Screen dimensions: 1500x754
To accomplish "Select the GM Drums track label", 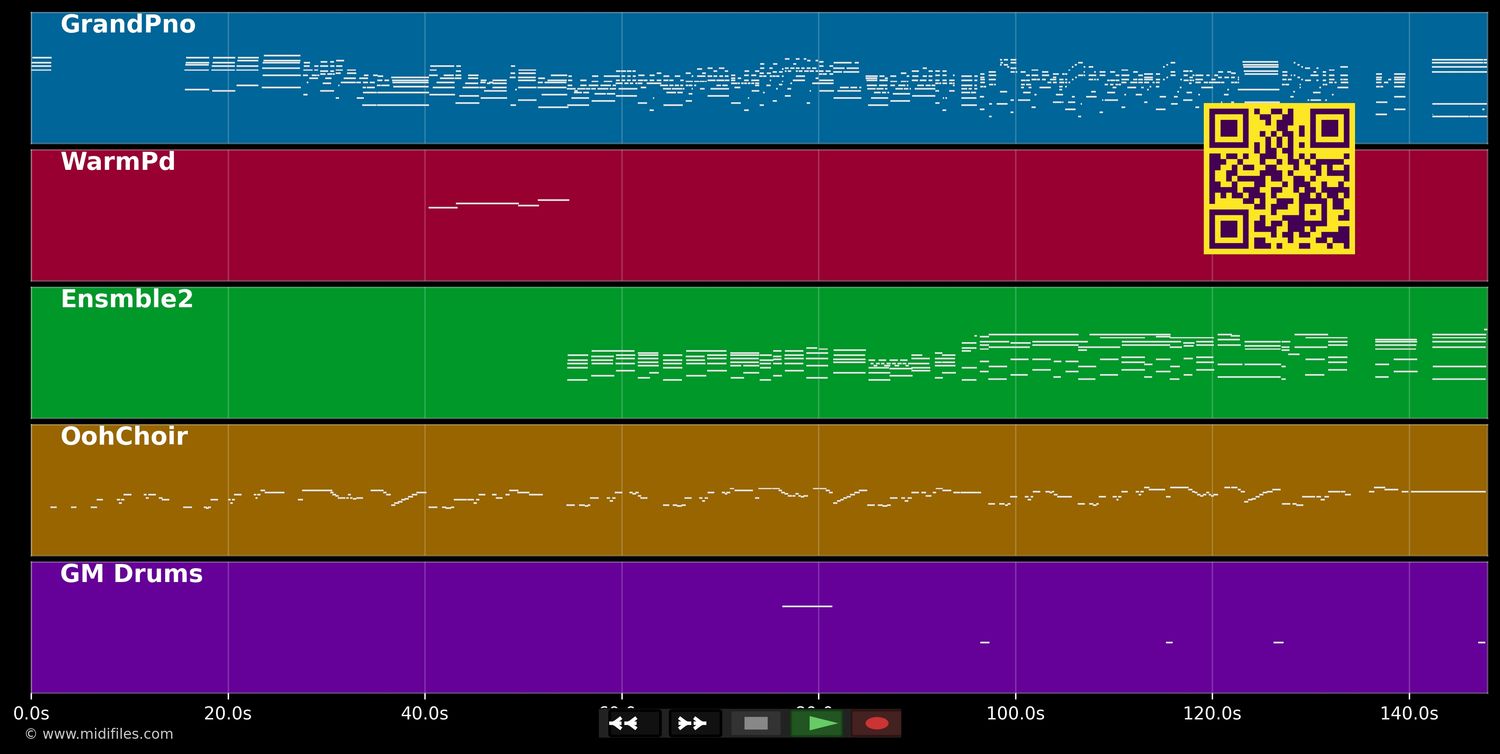I will [131, 574].
